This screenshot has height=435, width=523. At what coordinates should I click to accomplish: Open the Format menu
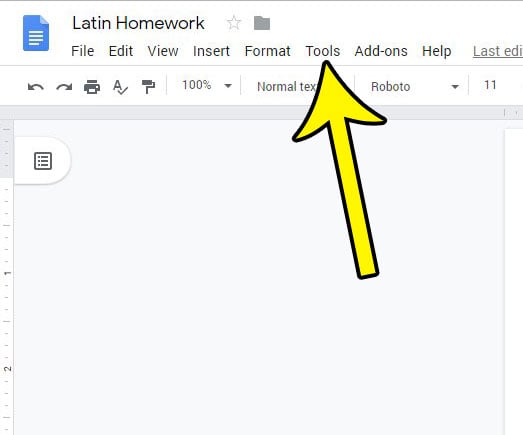point(268,51)
